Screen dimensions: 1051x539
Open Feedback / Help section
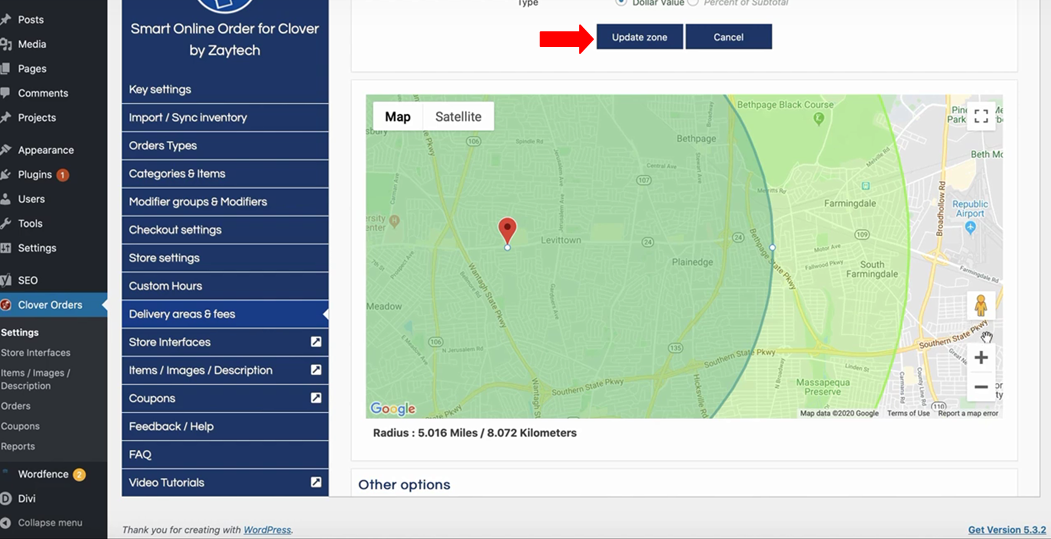pyautogui.click(x=225, y=426)
